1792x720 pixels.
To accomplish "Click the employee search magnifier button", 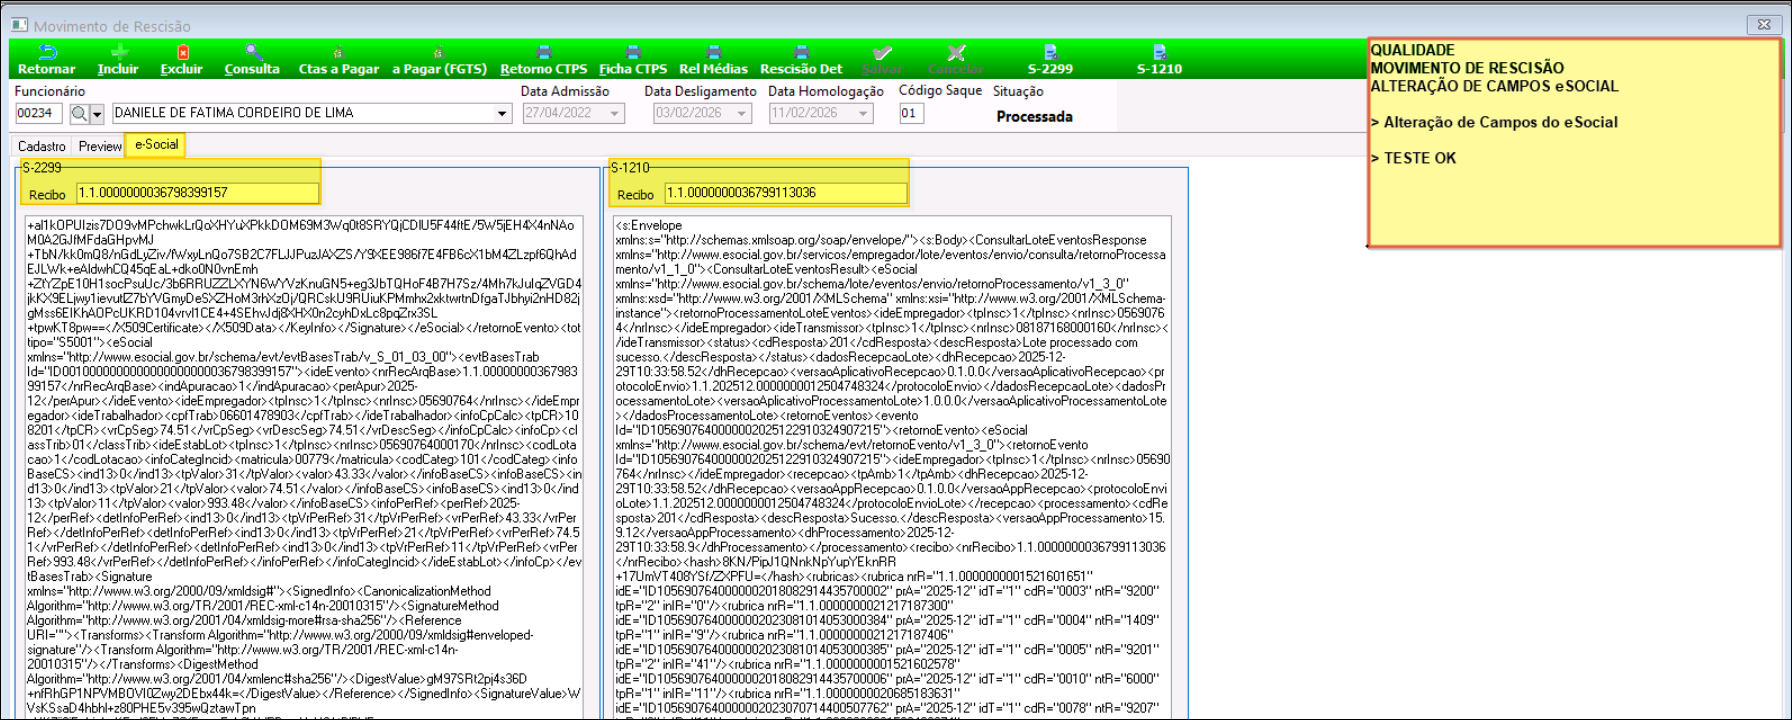I will 79,114.
